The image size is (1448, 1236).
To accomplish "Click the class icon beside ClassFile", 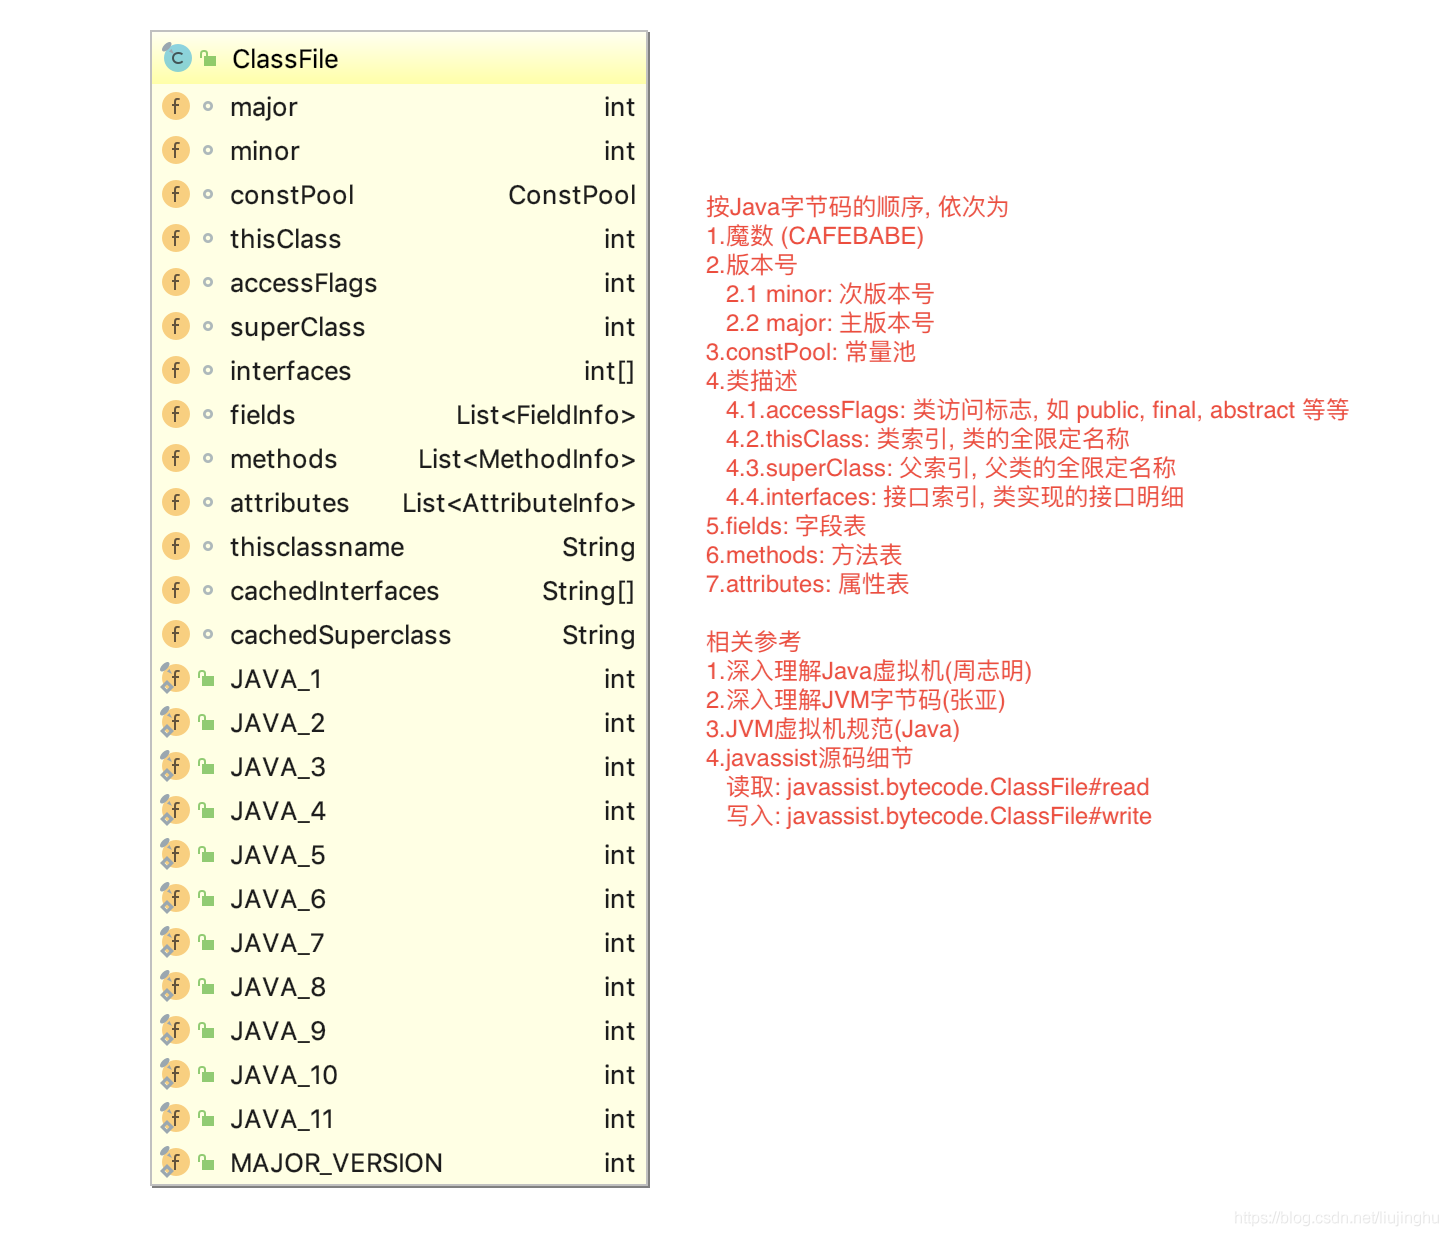I will click(177, 58).
